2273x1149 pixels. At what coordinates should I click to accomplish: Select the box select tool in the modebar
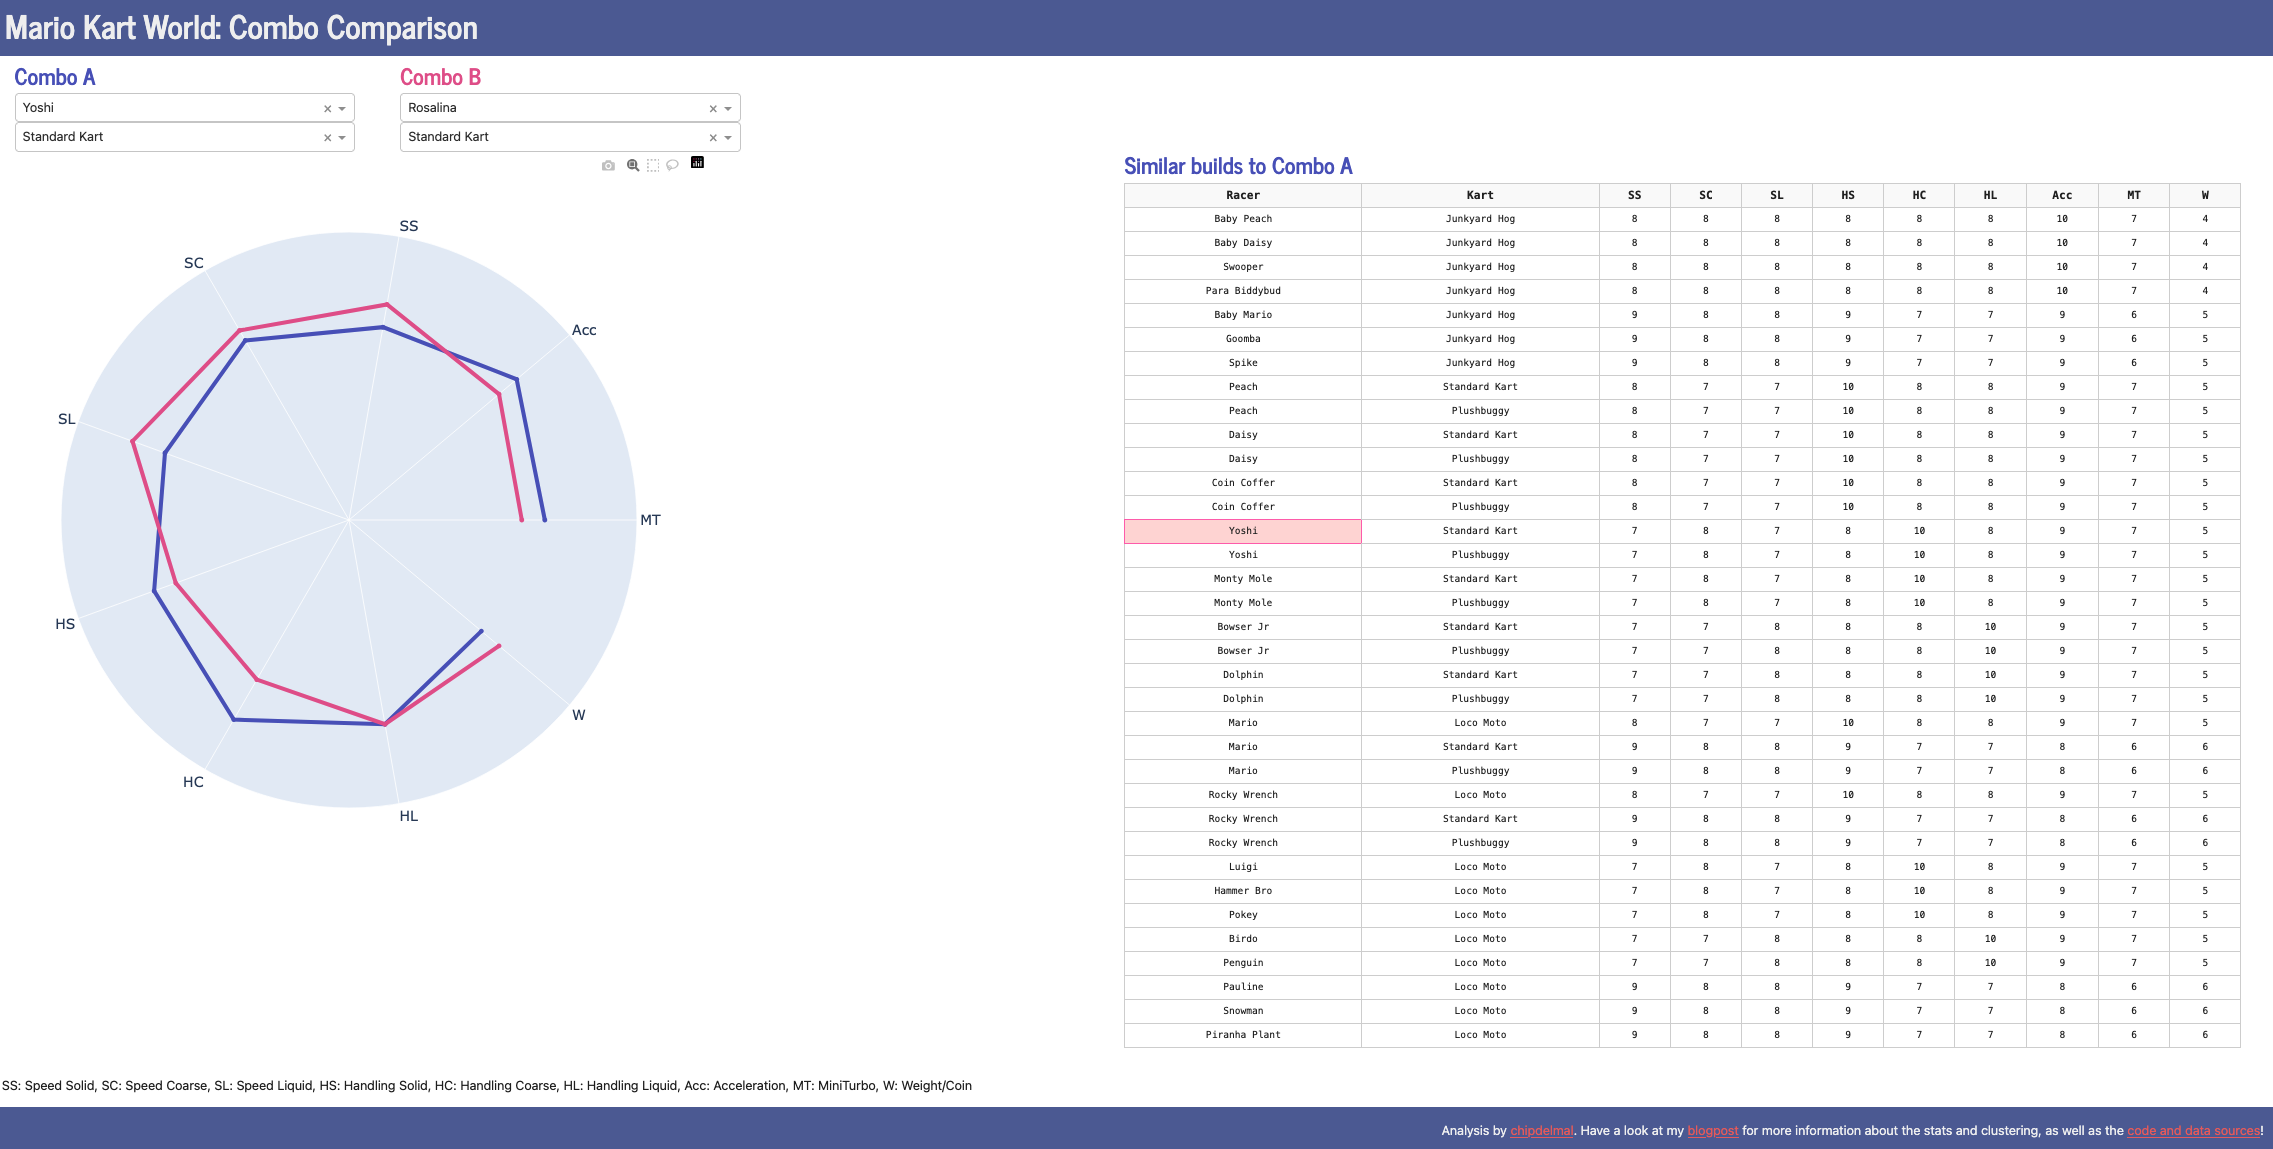[x=652, y=165]
